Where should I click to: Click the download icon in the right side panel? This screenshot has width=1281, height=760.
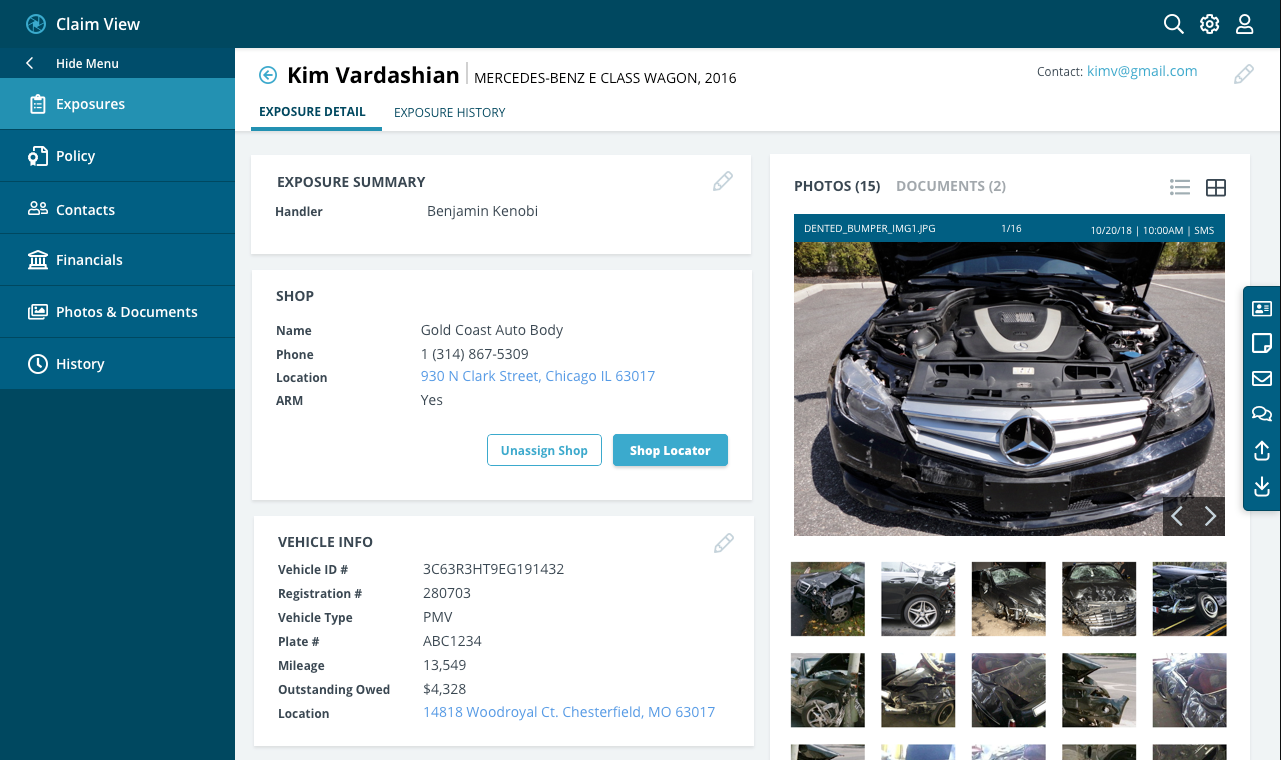[x=1262, y=487]
